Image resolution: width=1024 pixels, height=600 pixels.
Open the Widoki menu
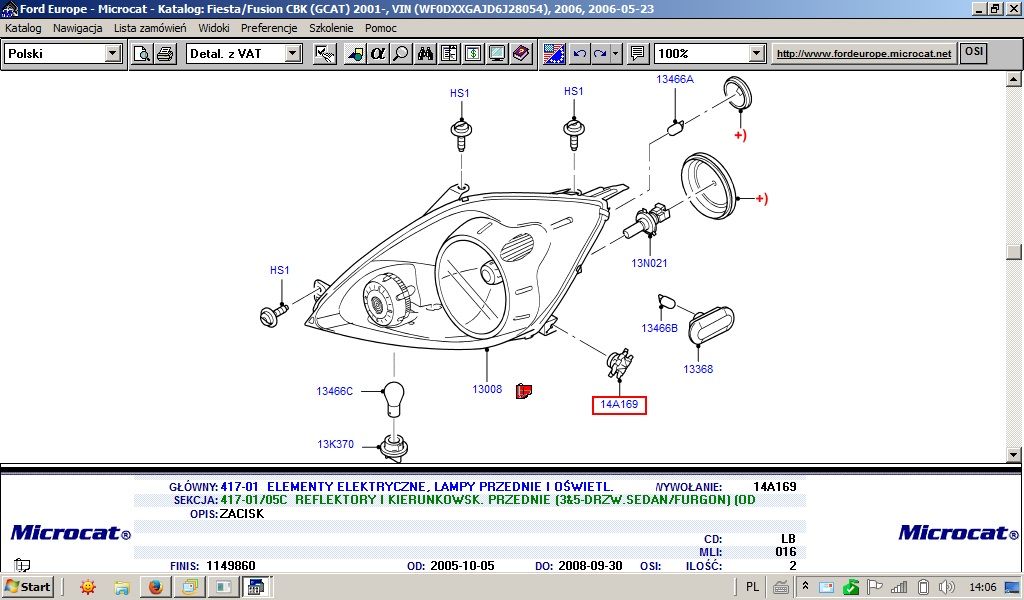(214, 28)
